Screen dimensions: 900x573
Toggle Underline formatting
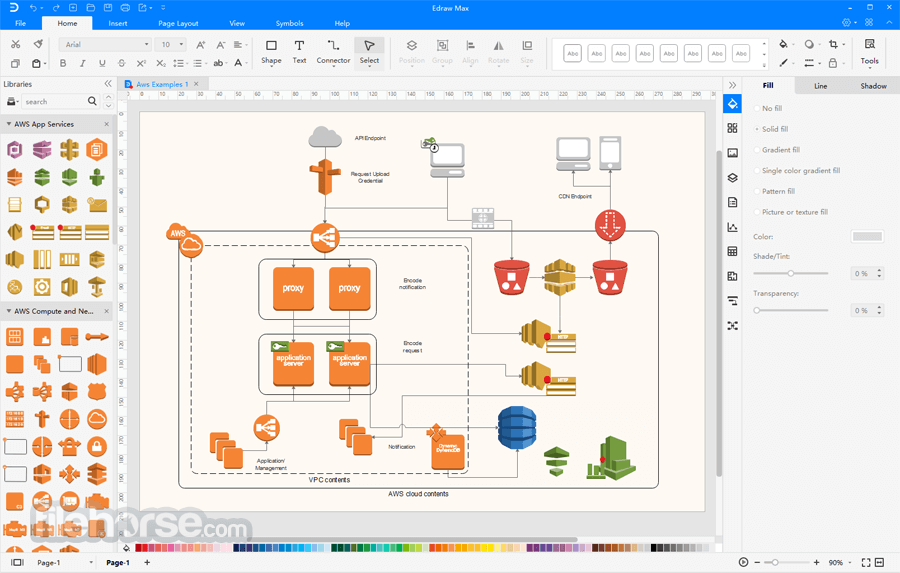coord(102,63)
